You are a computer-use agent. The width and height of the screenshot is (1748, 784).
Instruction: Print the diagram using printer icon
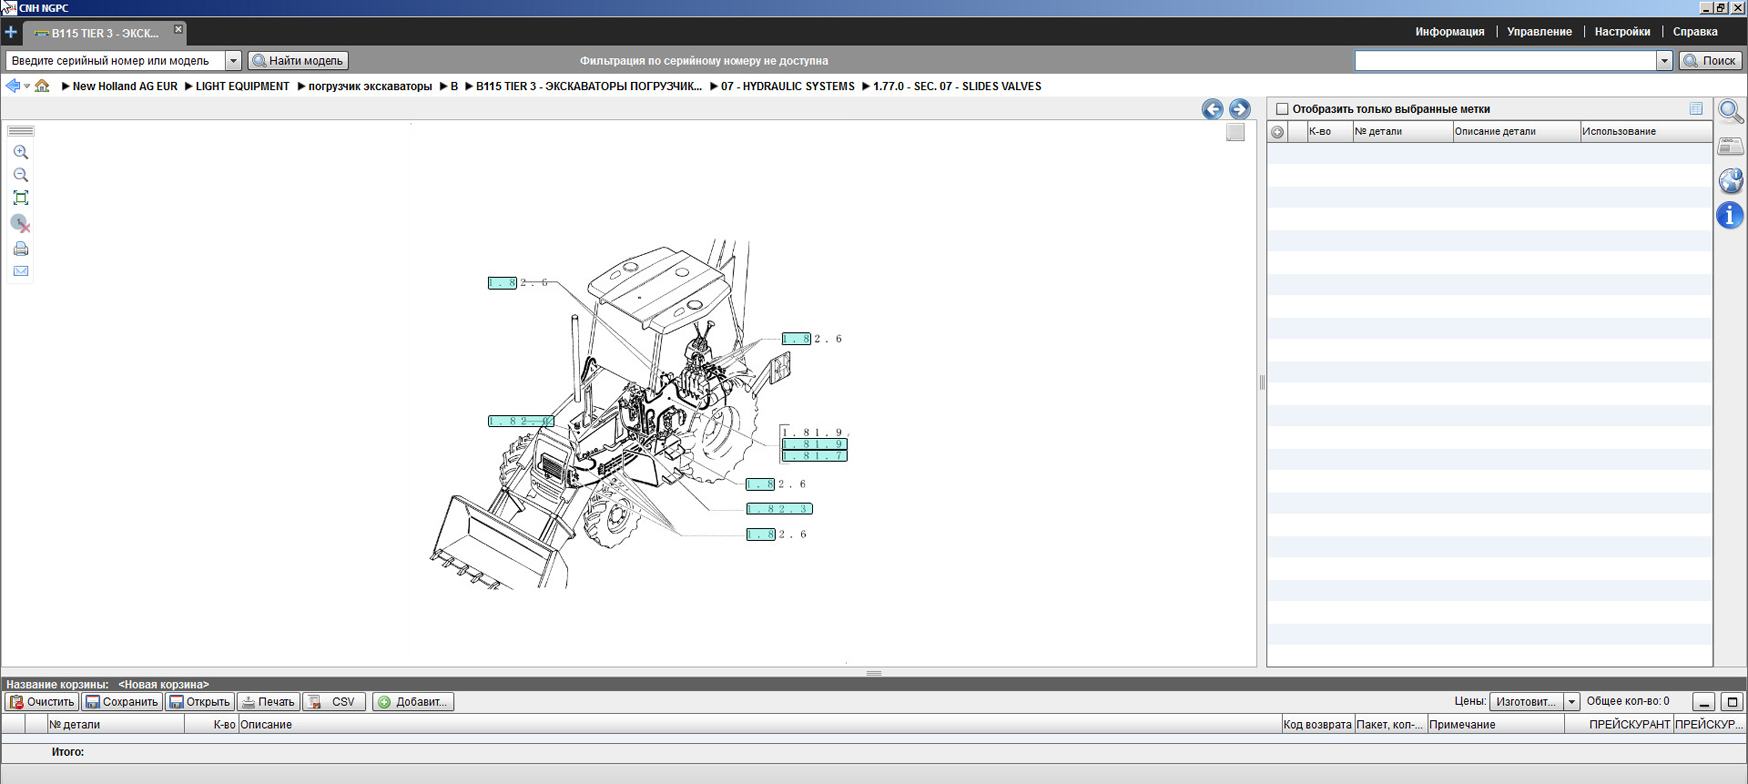click(20, 249)
